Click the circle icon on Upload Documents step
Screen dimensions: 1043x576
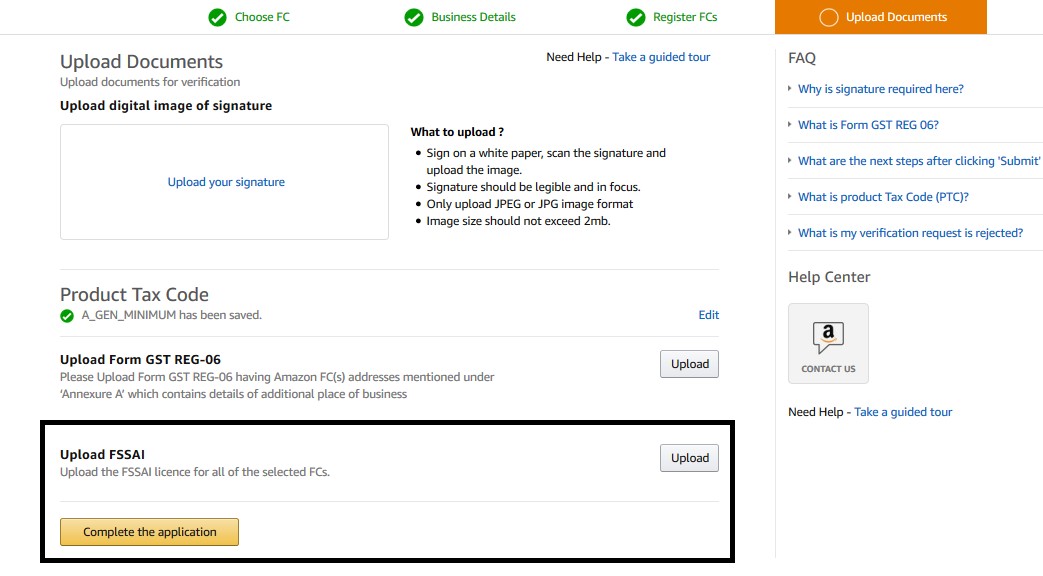coord(828,17)
